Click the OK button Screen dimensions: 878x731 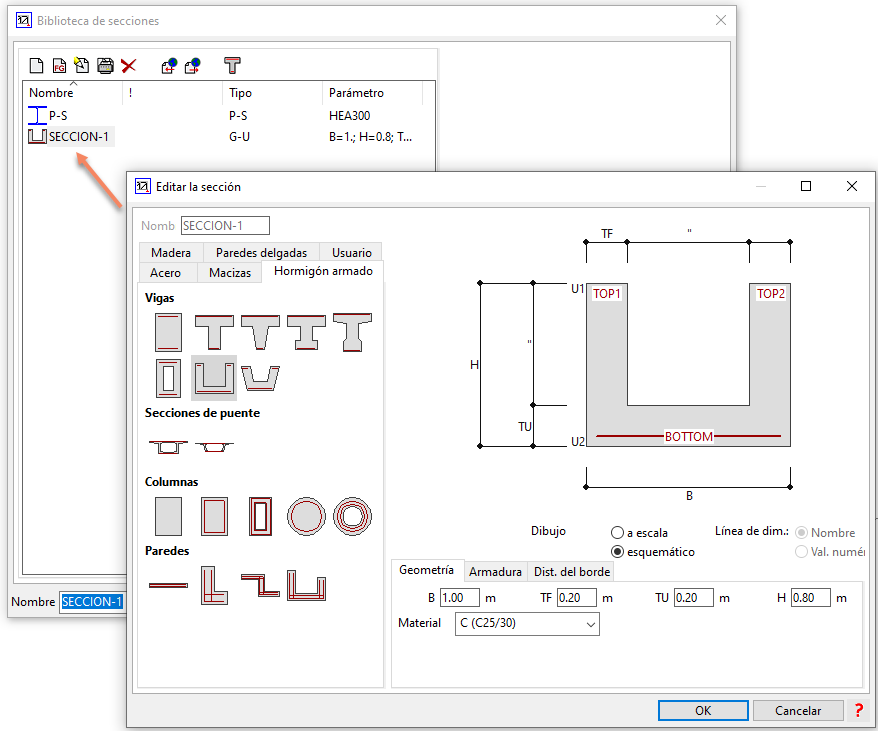coord(703,710)
